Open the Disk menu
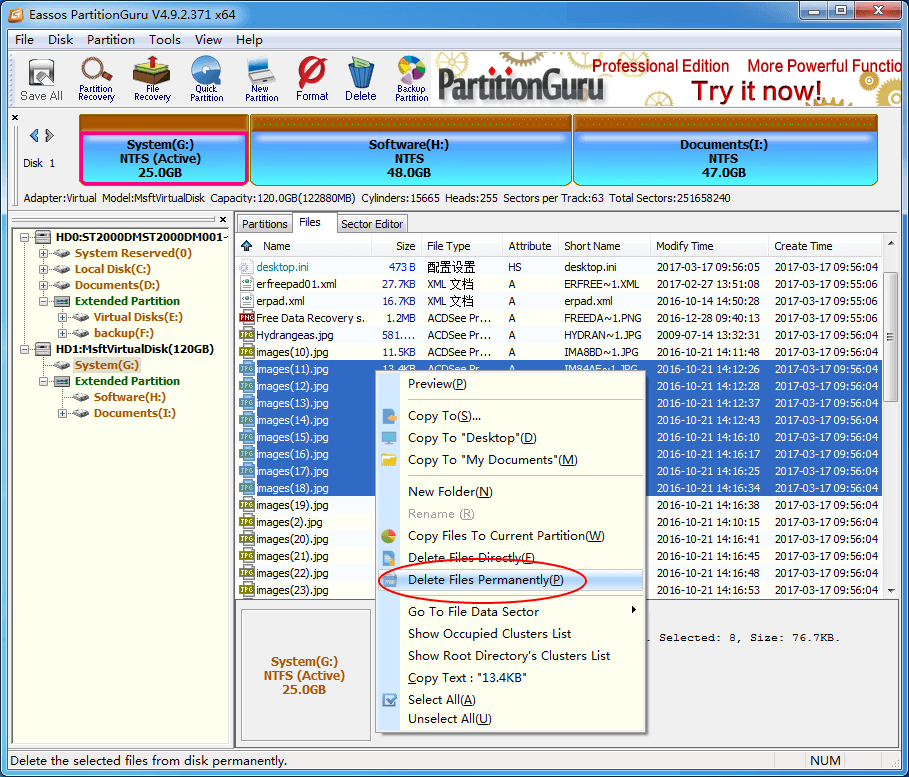This screenshot has height=777, width=909. click(x=60, y=39)
